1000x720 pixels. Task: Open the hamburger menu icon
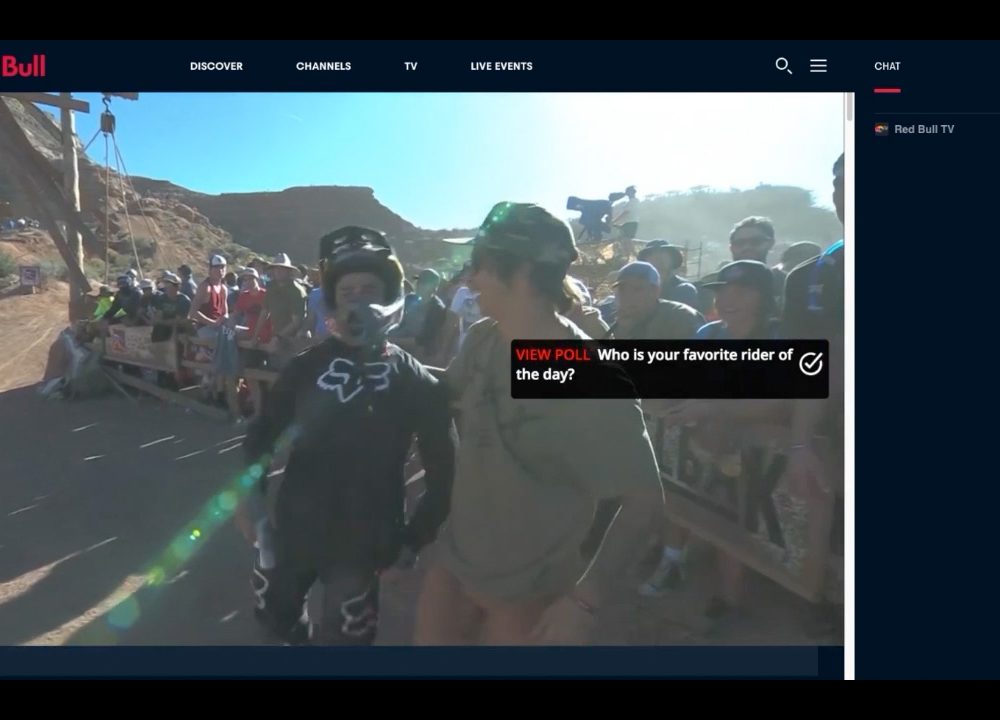[818, 66]
